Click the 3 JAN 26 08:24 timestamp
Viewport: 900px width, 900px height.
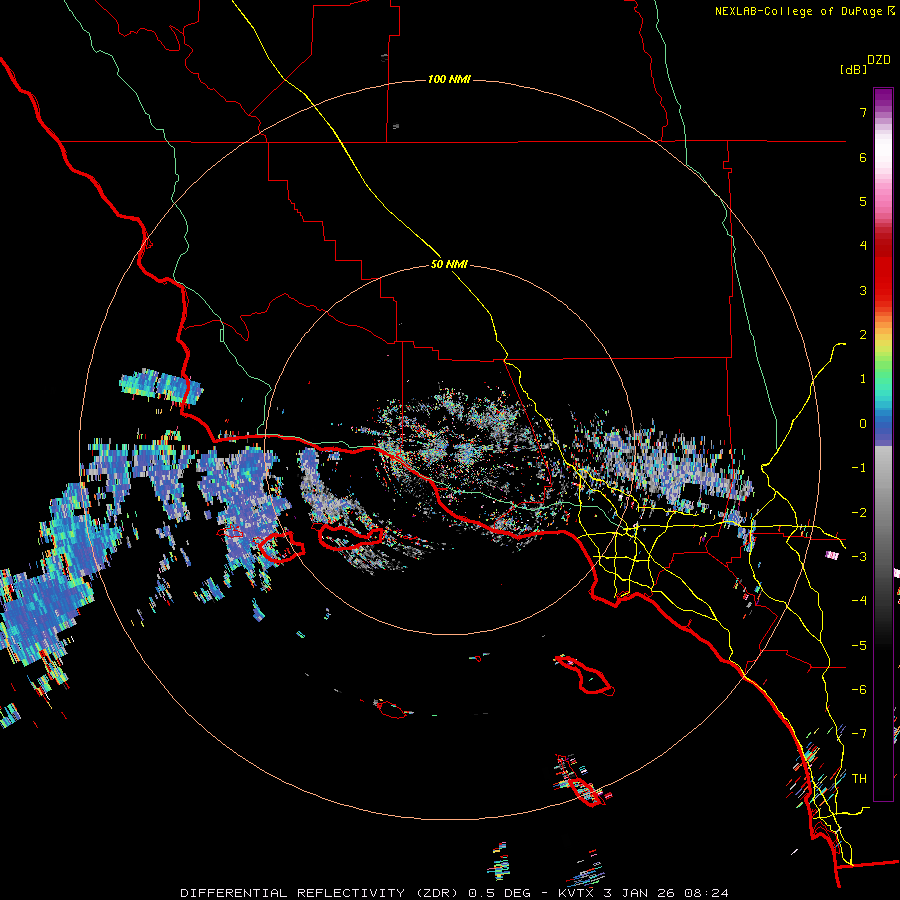pyautogui.click(x=666, y=893)
